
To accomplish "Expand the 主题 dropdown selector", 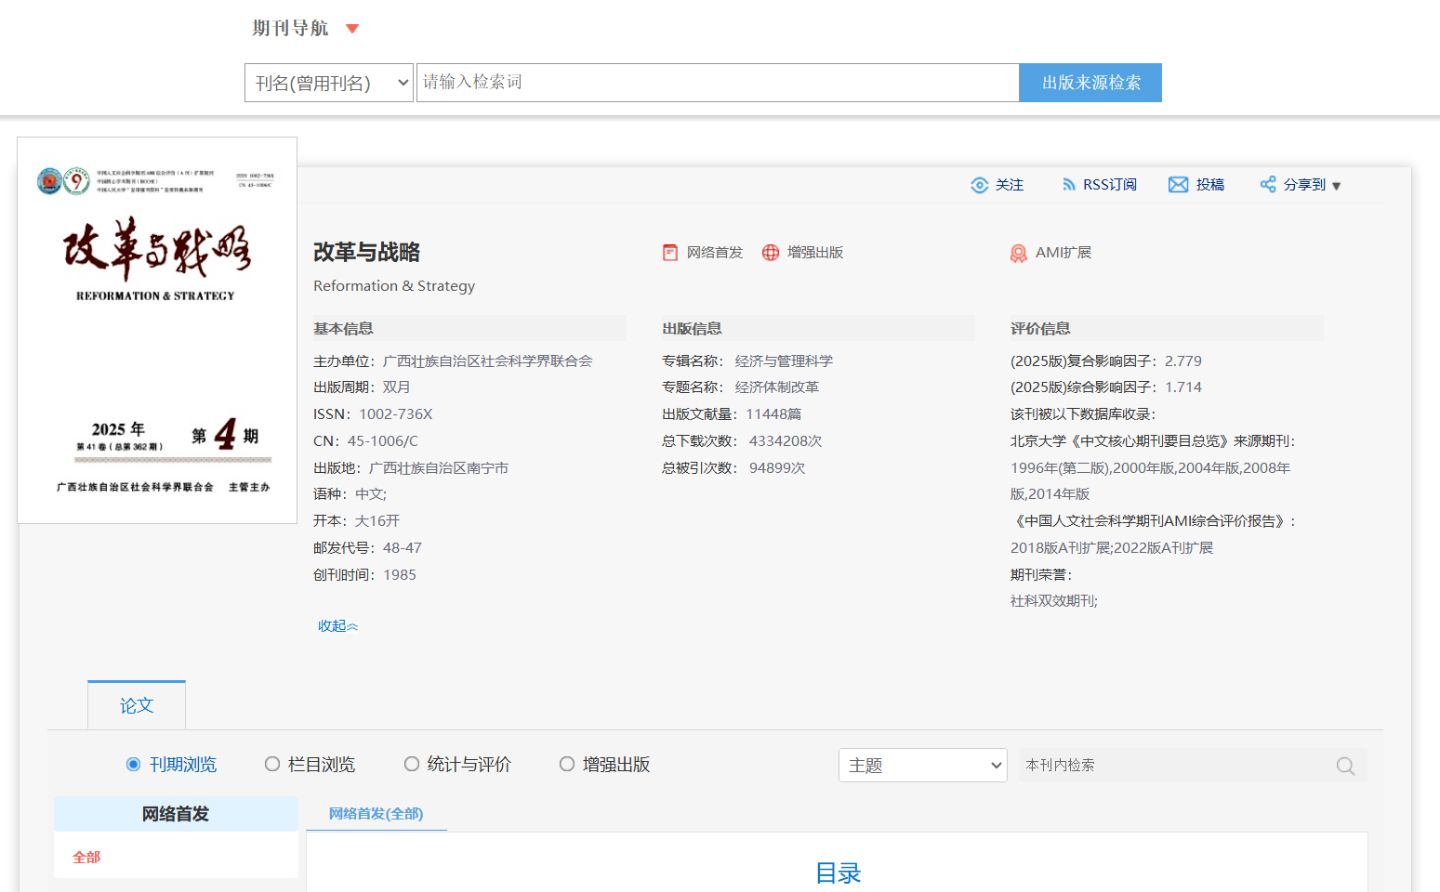I will pos(922,766).
